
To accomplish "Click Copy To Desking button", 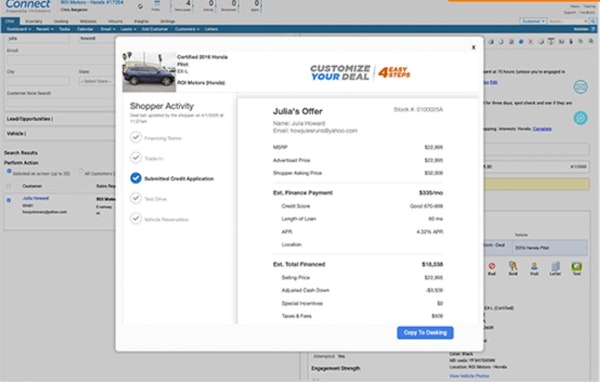I will (x=425, y=333).
